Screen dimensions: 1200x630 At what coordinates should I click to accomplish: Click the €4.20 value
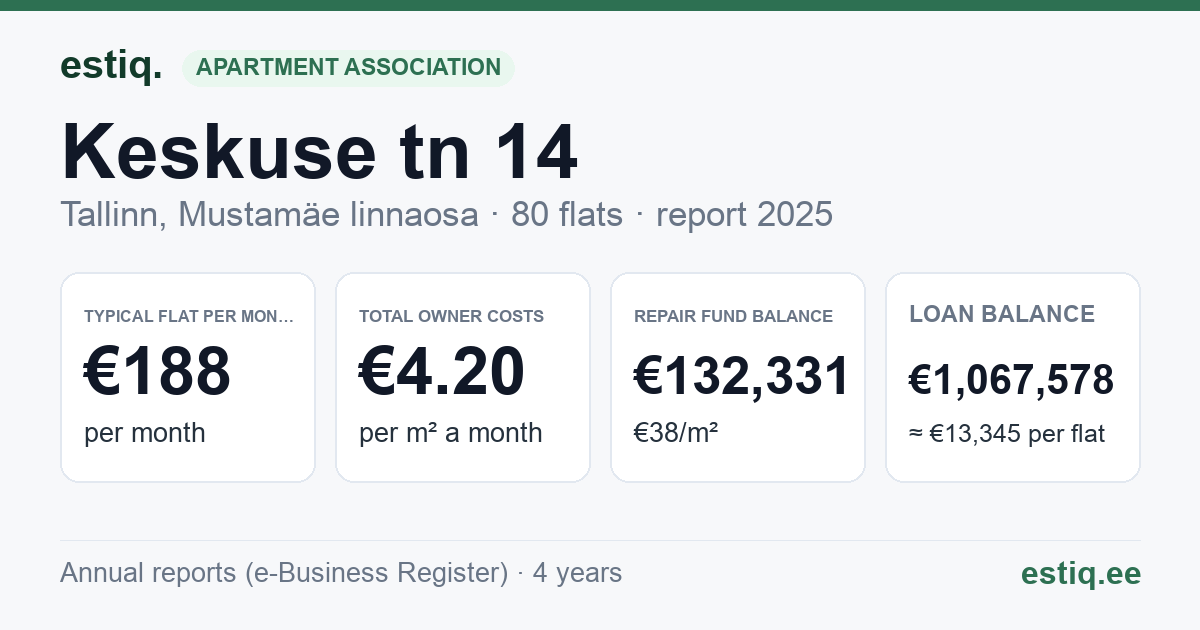click(x=441, y=372)
